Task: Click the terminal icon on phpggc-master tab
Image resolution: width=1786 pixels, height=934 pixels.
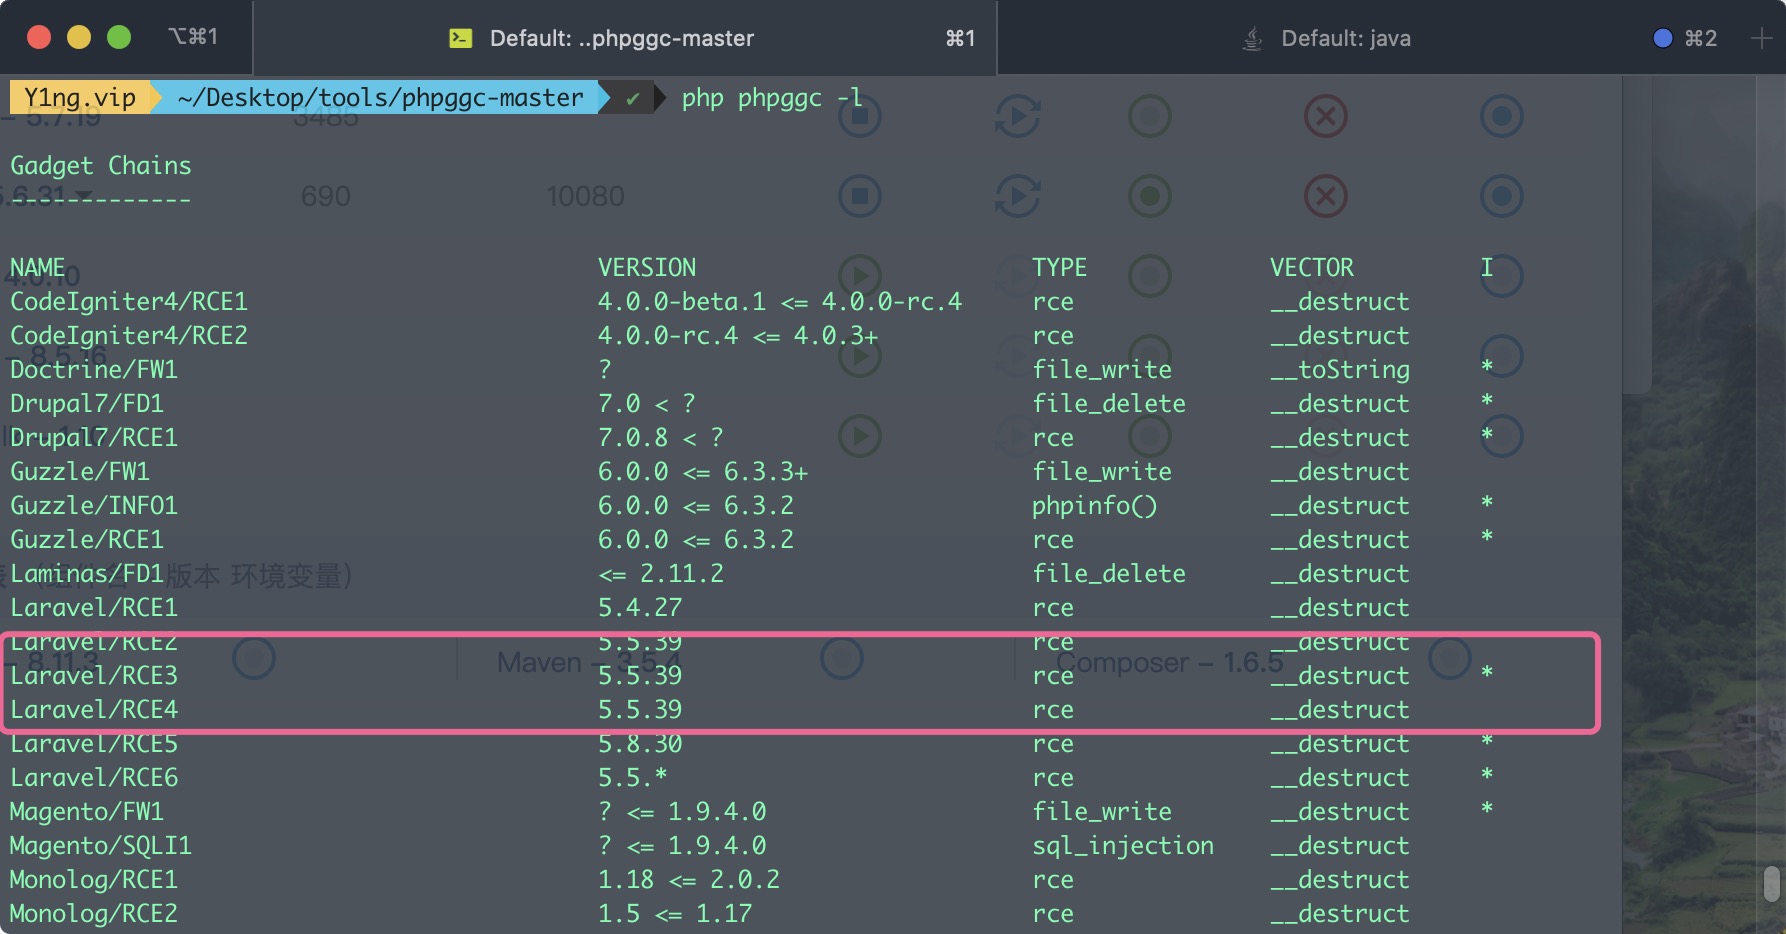Action: pos(460,38)
